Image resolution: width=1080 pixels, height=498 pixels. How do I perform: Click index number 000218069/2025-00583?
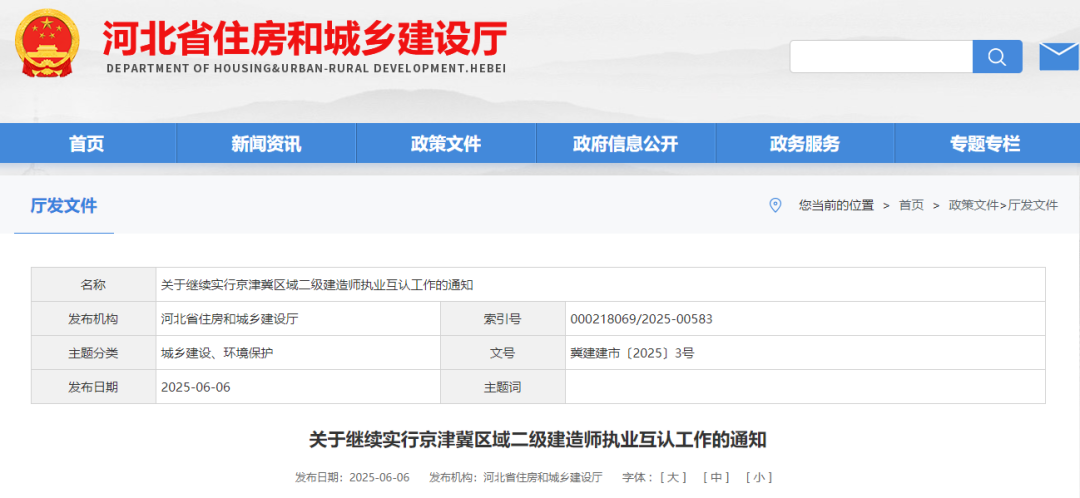coord(641,319)
